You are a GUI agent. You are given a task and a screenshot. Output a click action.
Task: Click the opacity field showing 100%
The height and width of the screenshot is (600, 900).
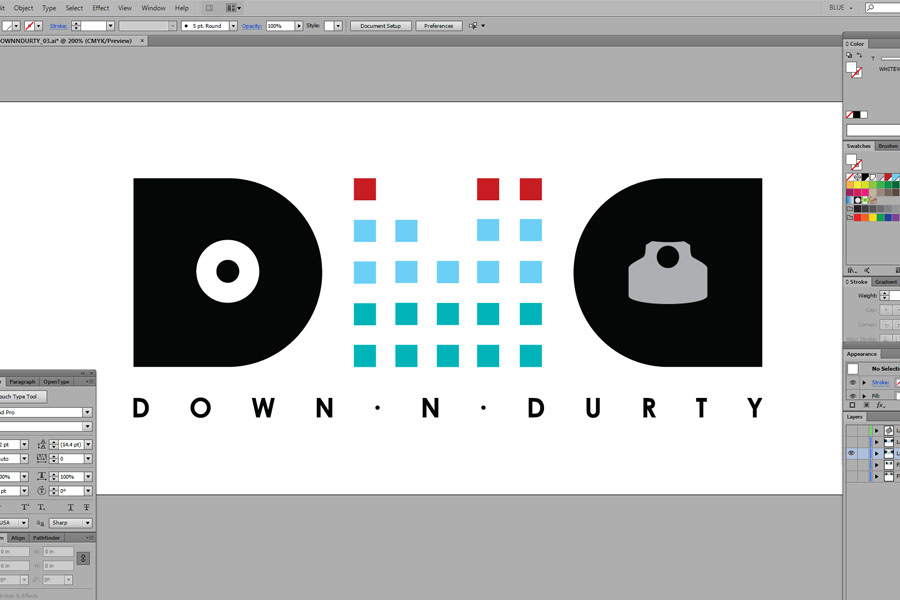(281, 26)
